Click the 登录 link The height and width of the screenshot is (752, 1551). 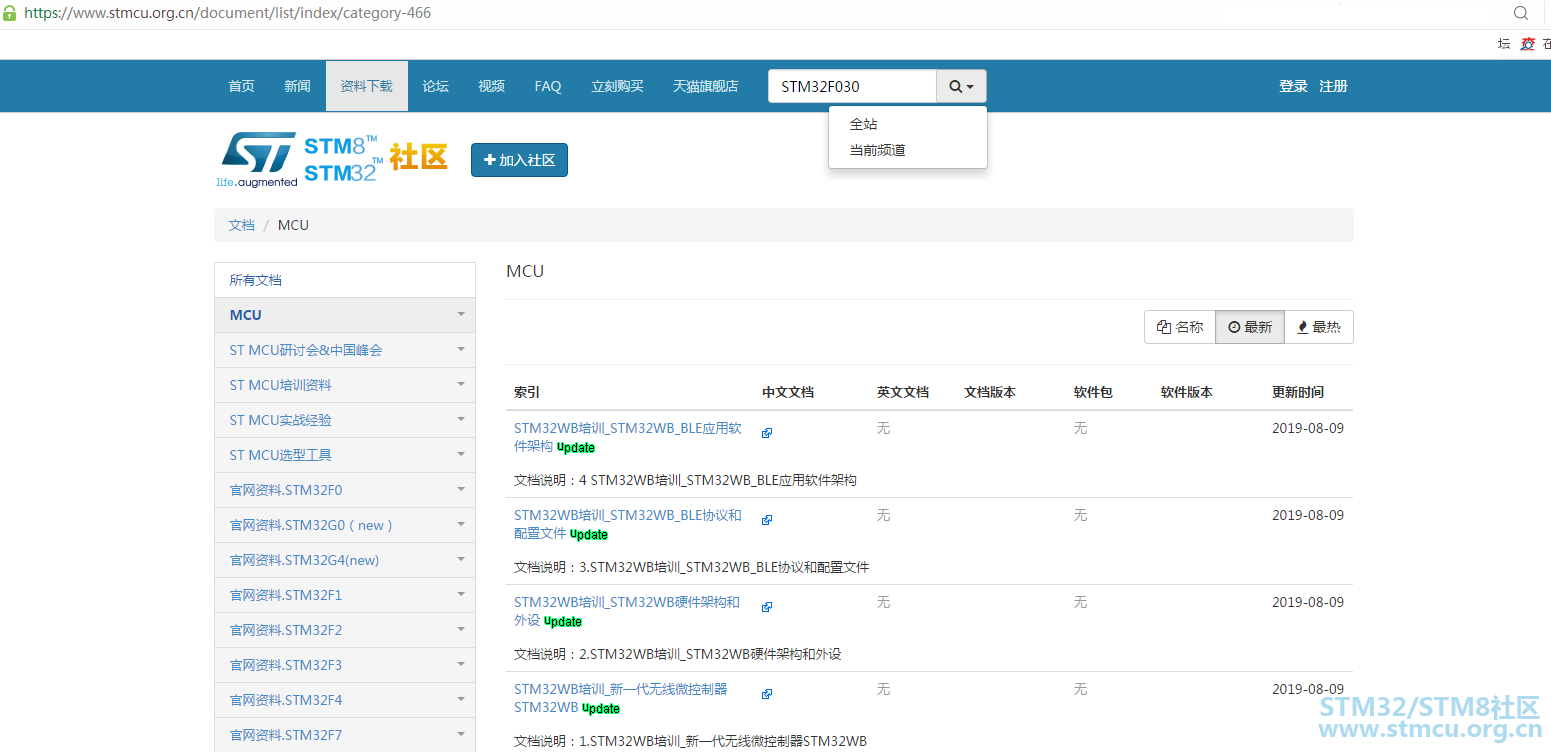(x=1294, y=86)
